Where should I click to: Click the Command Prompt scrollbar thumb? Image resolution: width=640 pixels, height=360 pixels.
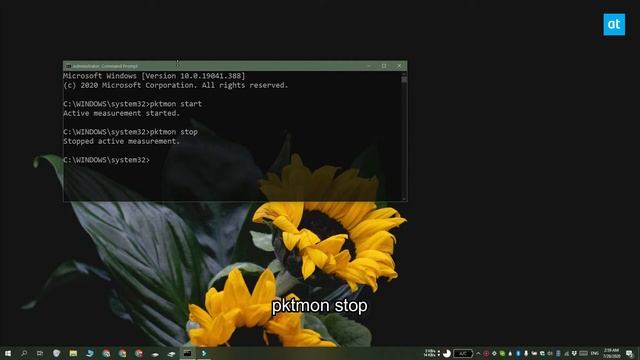click(404, 80)
